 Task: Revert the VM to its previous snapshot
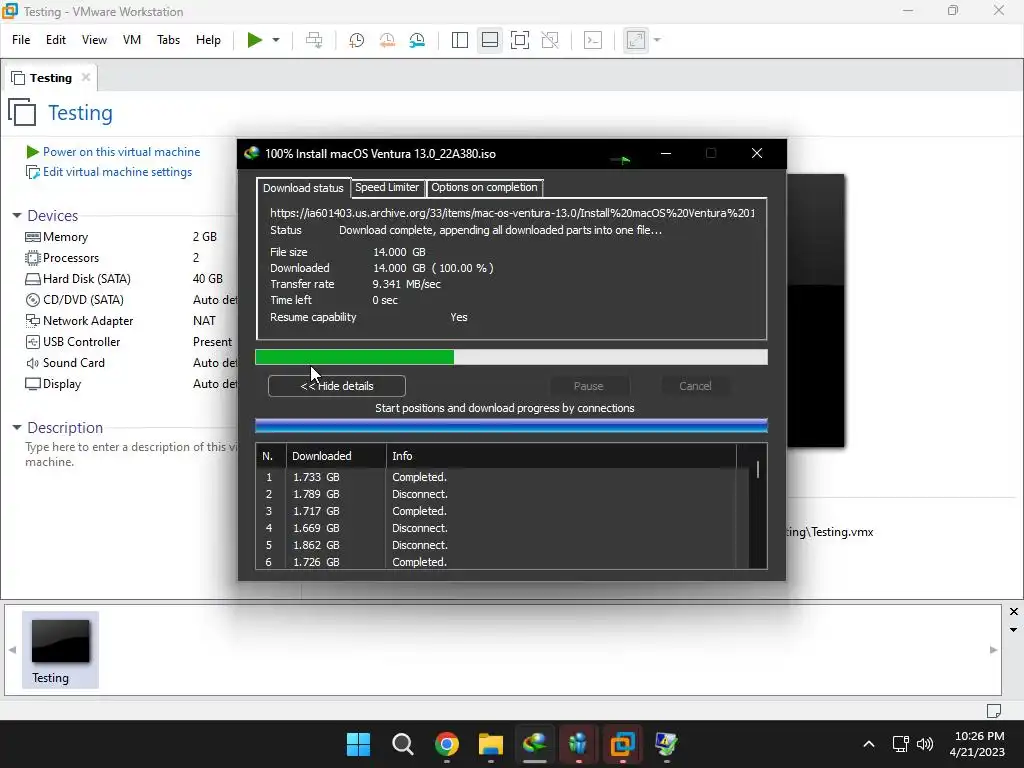tap(387, 40)
